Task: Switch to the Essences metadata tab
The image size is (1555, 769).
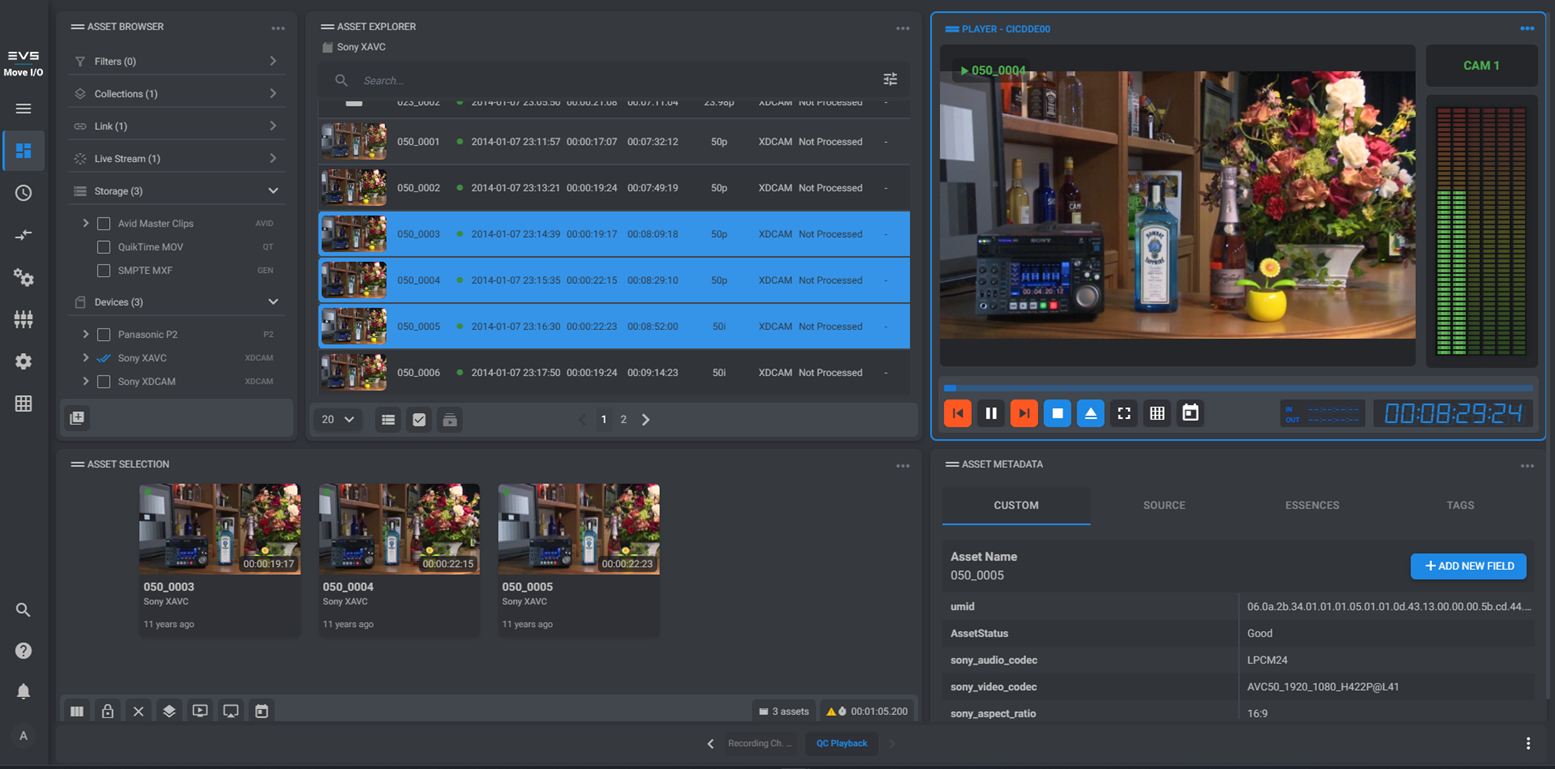Action: point(1312,506)
